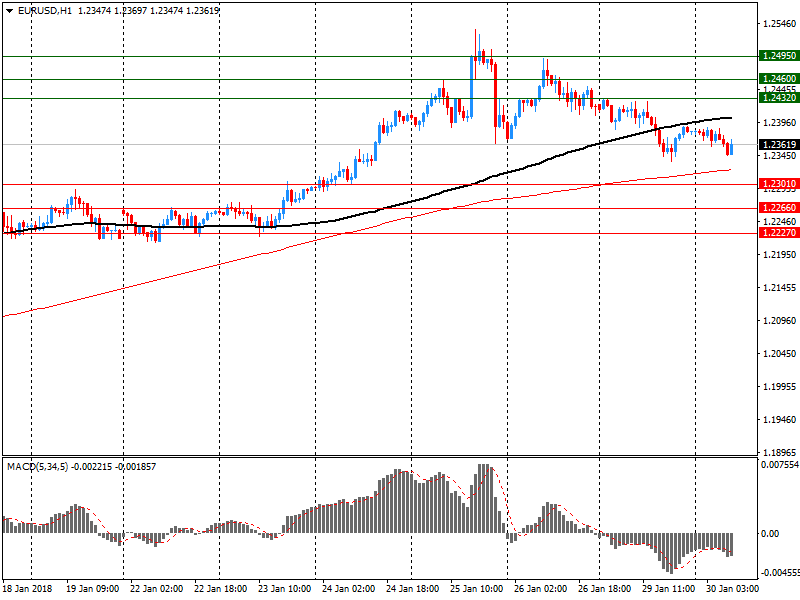The height and width of the screenshot is (600, 800).
Task: Click the 1.20960 price scale value
Action: coord(780,320)
